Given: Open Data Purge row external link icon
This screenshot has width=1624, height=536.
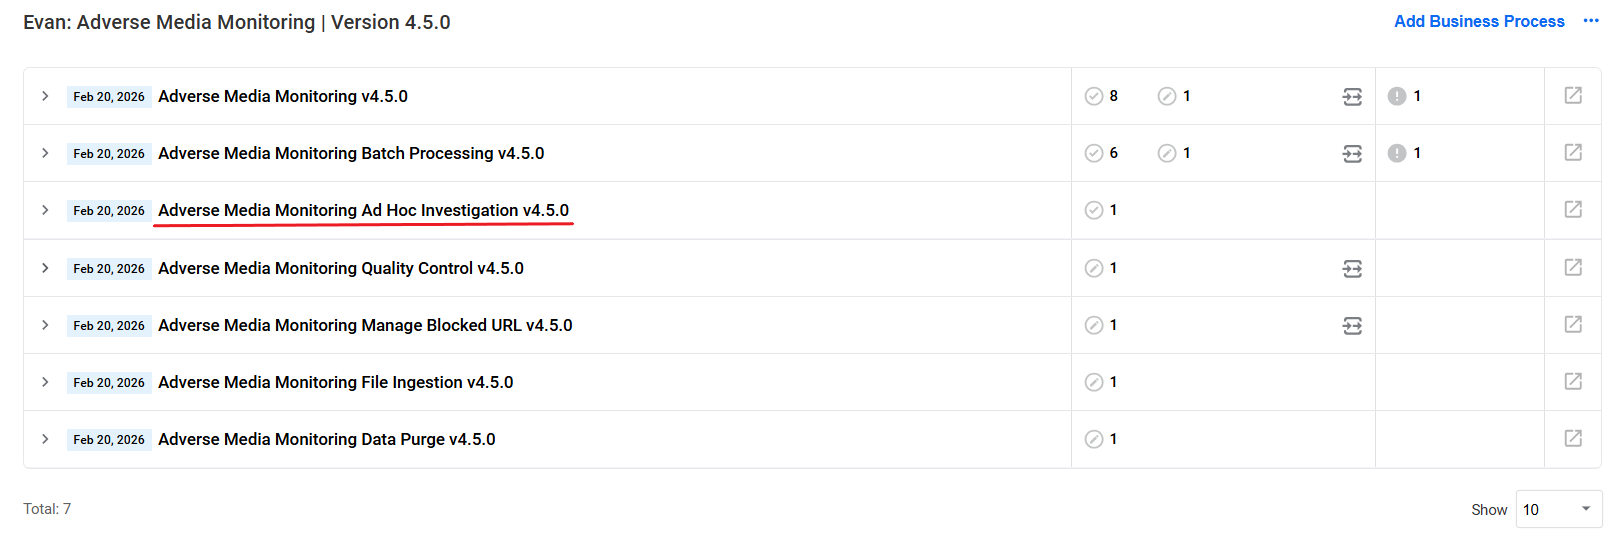Looking at the screenshot, I should point(1573,438).
